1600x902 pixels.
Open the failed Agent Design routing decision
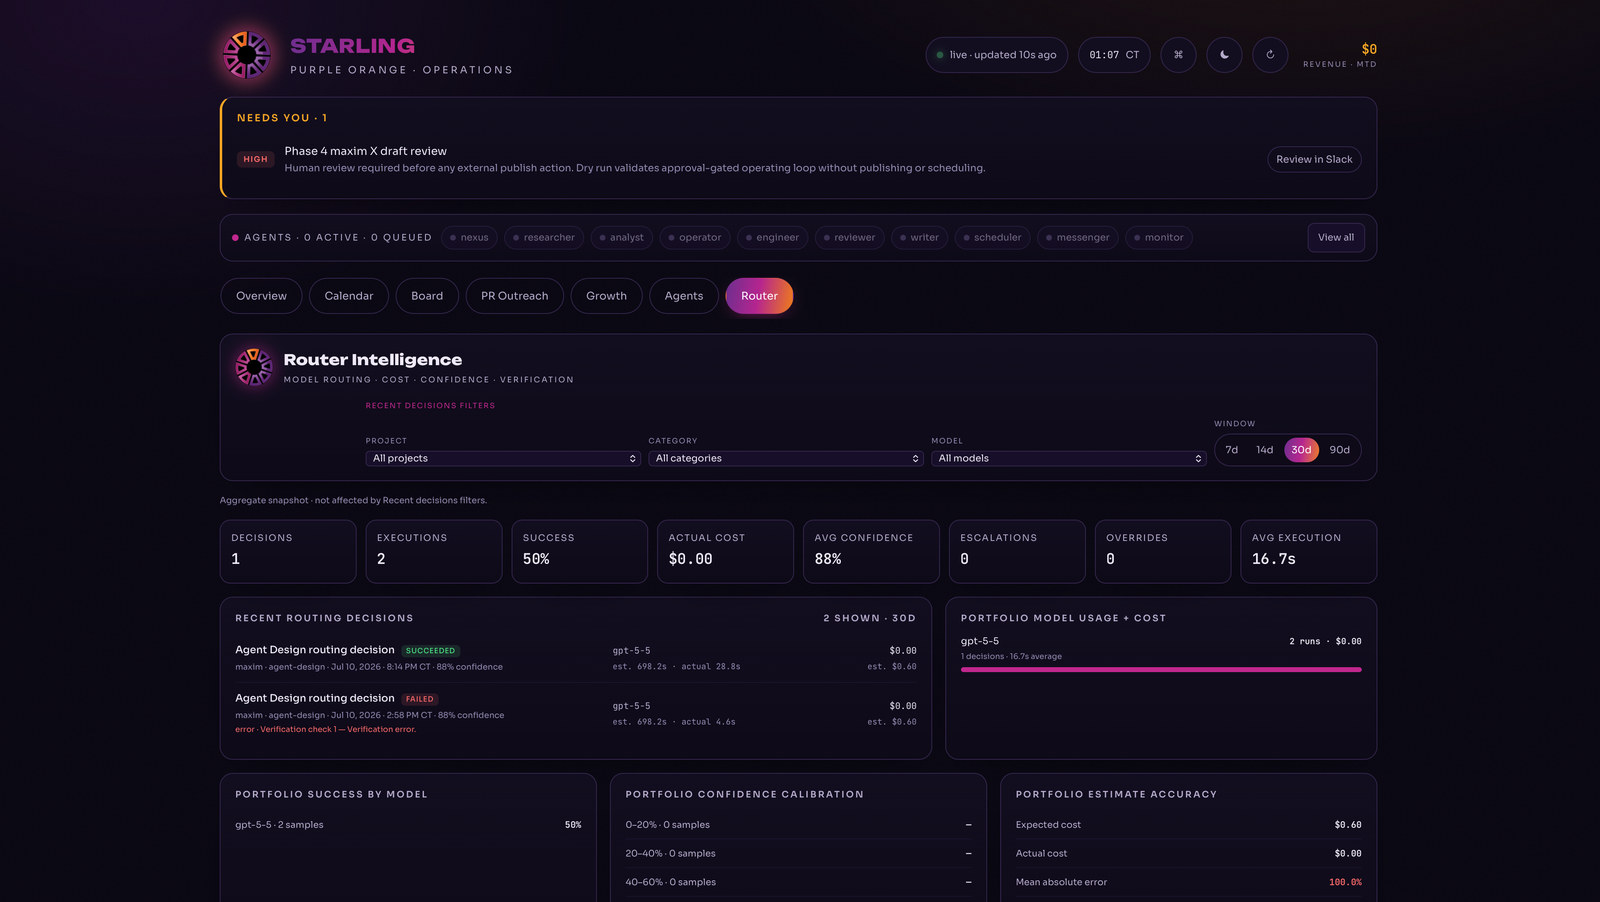pyautogui.click(x=575, y=713)
